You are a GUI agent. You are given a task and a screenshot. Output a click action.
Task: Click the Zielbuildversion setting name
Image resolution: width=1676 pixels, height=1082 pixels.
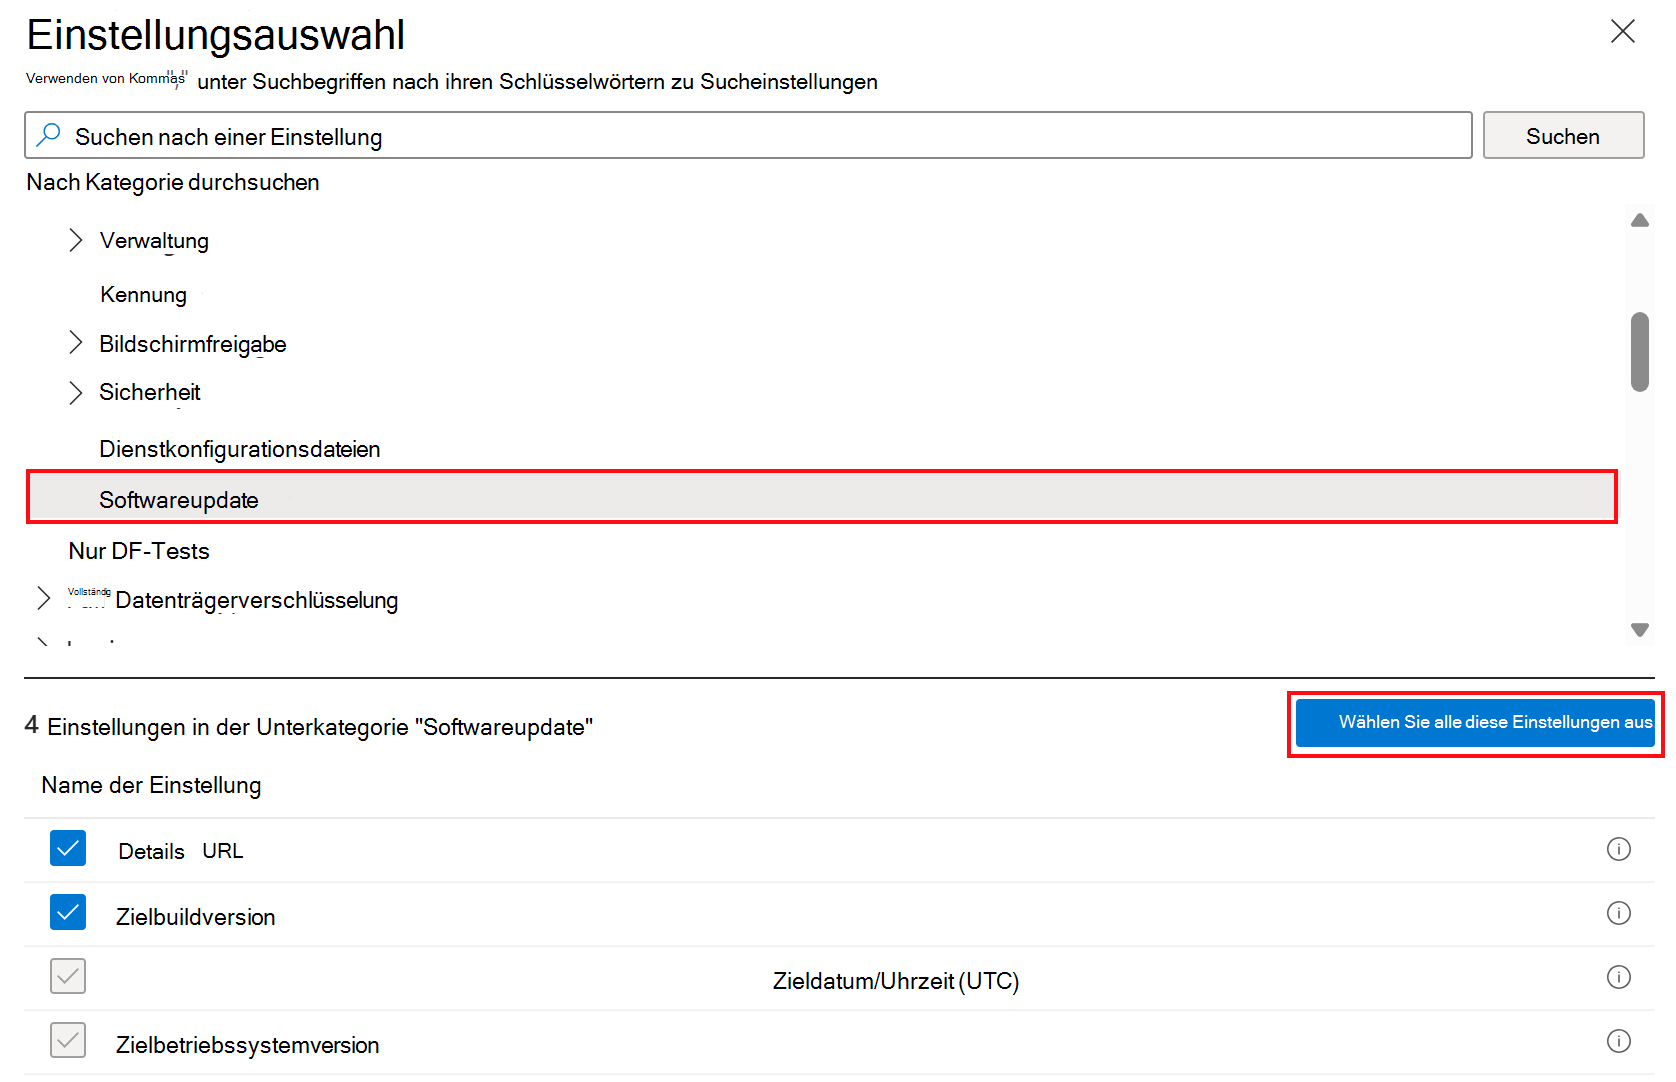196,917
